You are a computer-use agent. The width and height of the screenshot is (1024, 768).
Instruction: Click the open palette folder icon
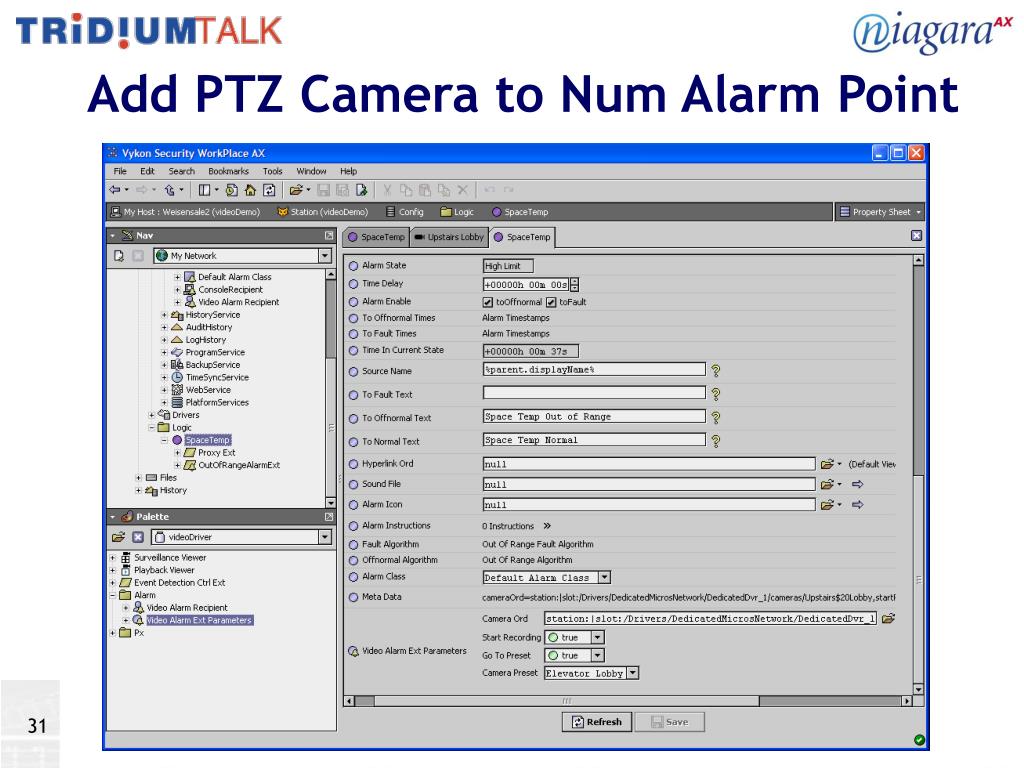[x=118, y=537]
